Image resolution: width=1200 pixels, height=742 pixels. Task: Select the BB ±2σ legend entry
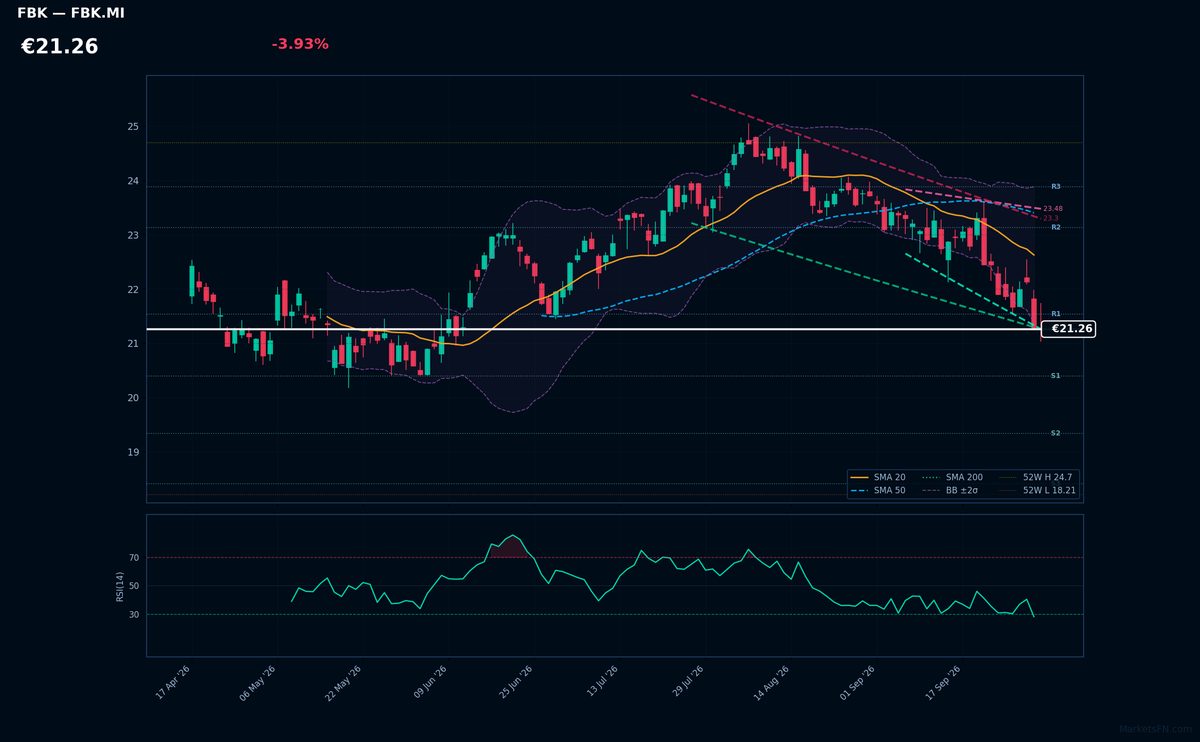[951, 491]
